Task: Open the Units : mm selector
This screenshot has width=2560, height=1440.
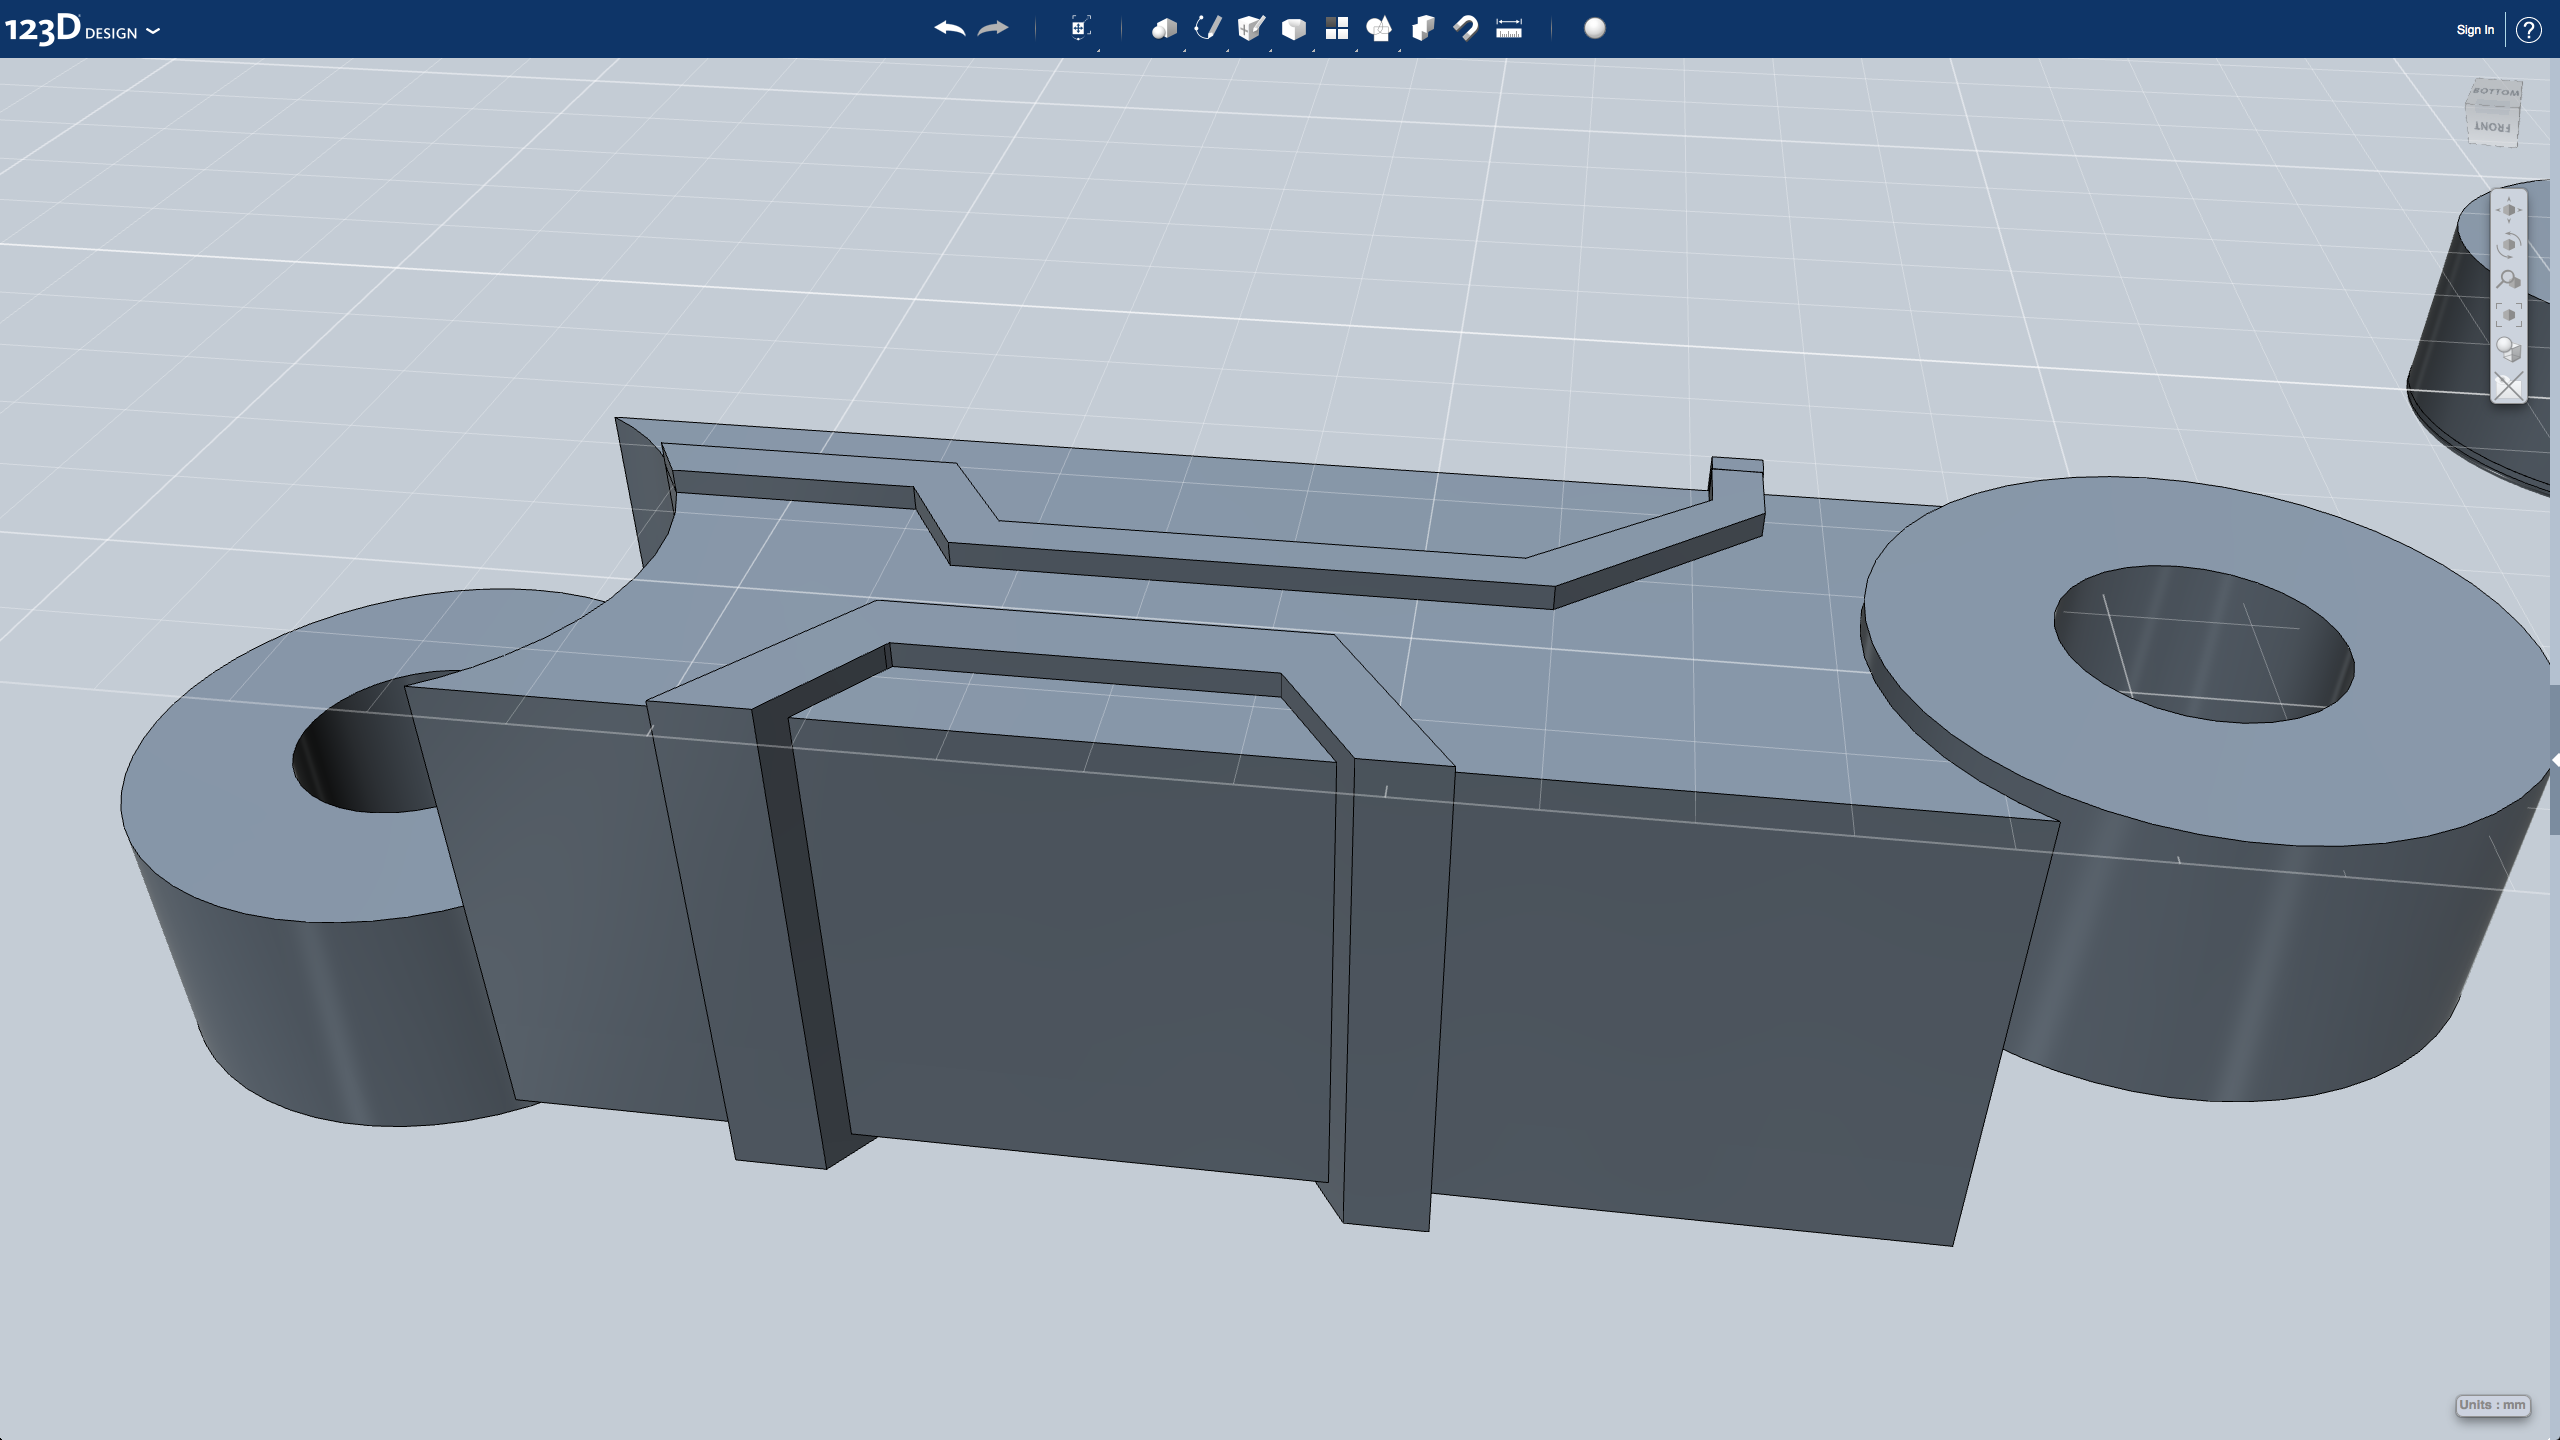Action: (x=2492, y=1405)
